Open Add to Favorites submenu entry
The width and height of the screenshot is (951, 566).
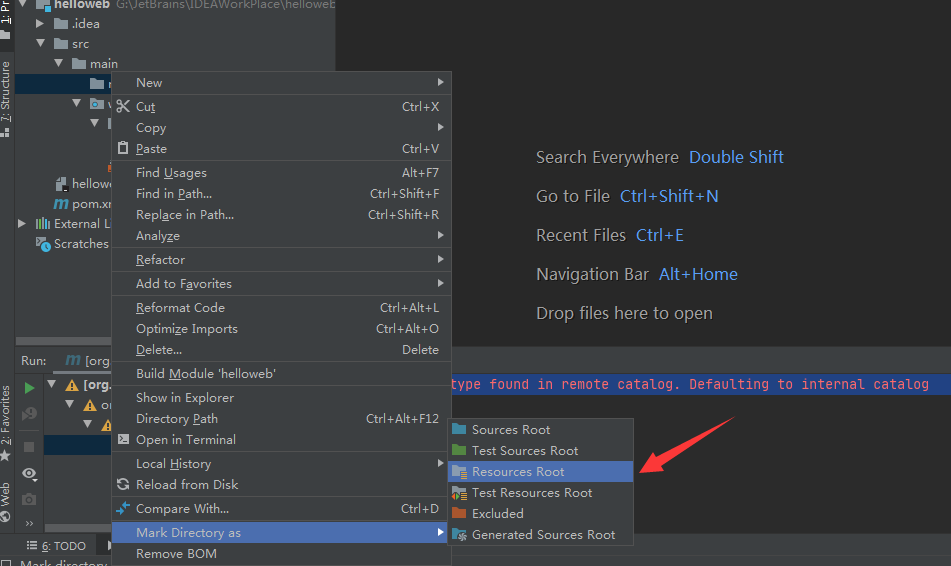281,284
